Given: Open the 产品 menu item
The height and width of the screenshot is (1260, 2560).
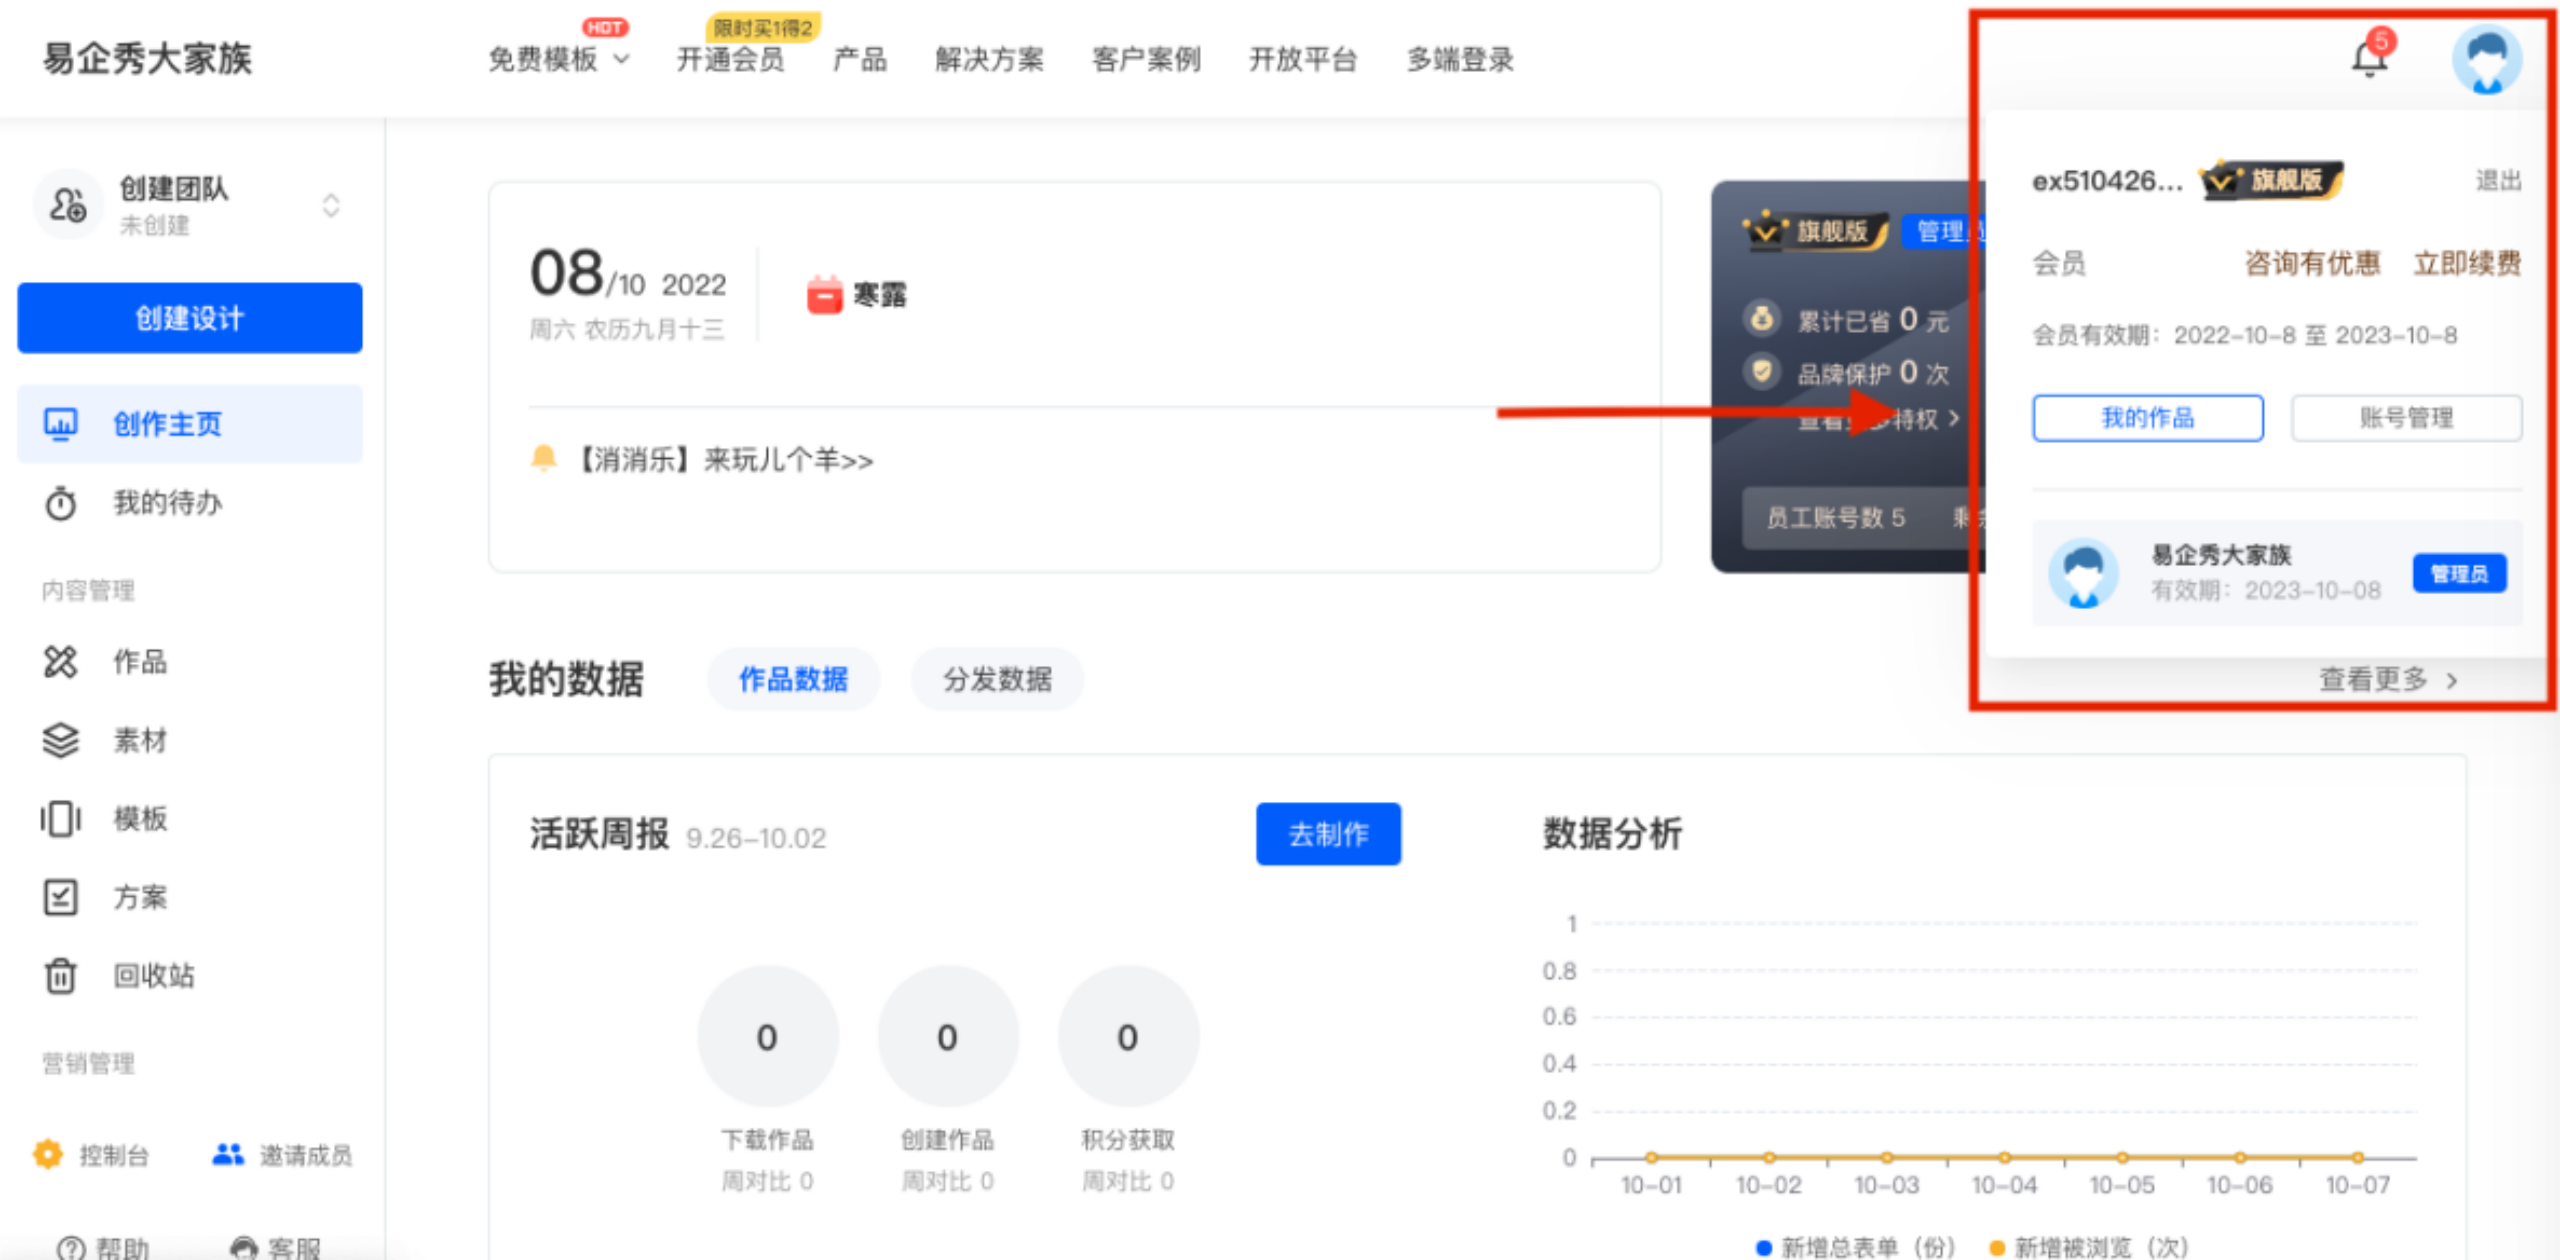Looking at the screenshot, I should click(860, 59).
